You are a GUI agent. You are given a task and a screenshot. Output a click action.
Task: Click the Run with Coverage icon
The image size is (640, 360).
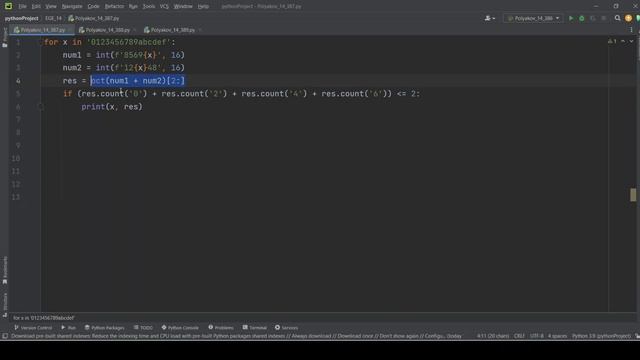[593, 18]
